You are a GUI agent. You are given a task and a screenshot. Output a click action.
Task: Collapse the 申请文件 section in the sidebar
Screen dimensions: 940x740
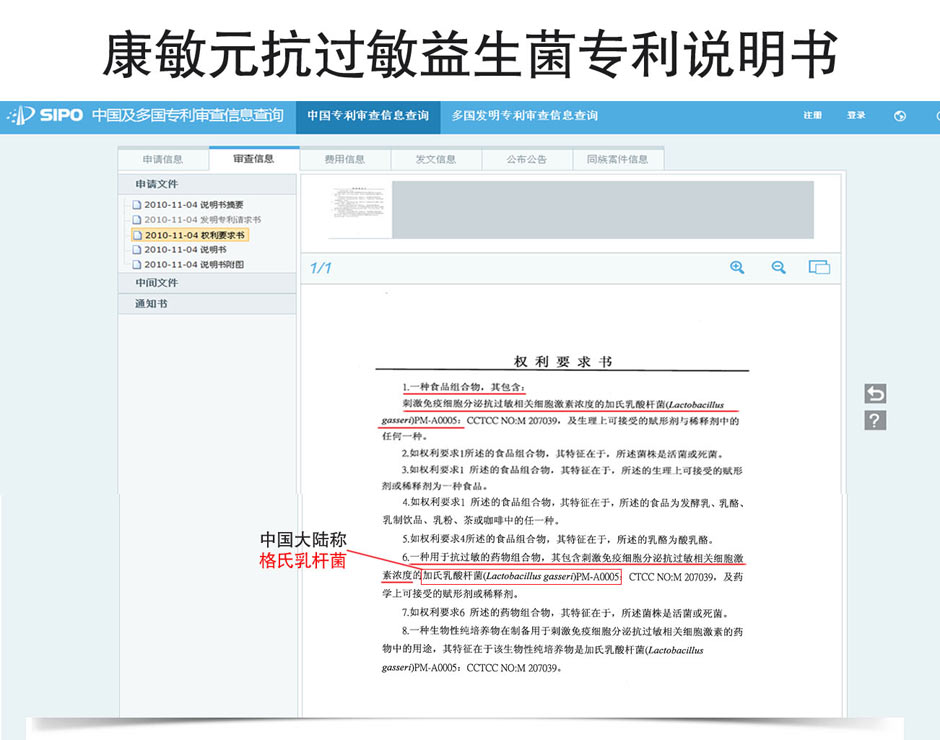click(207, 184)
